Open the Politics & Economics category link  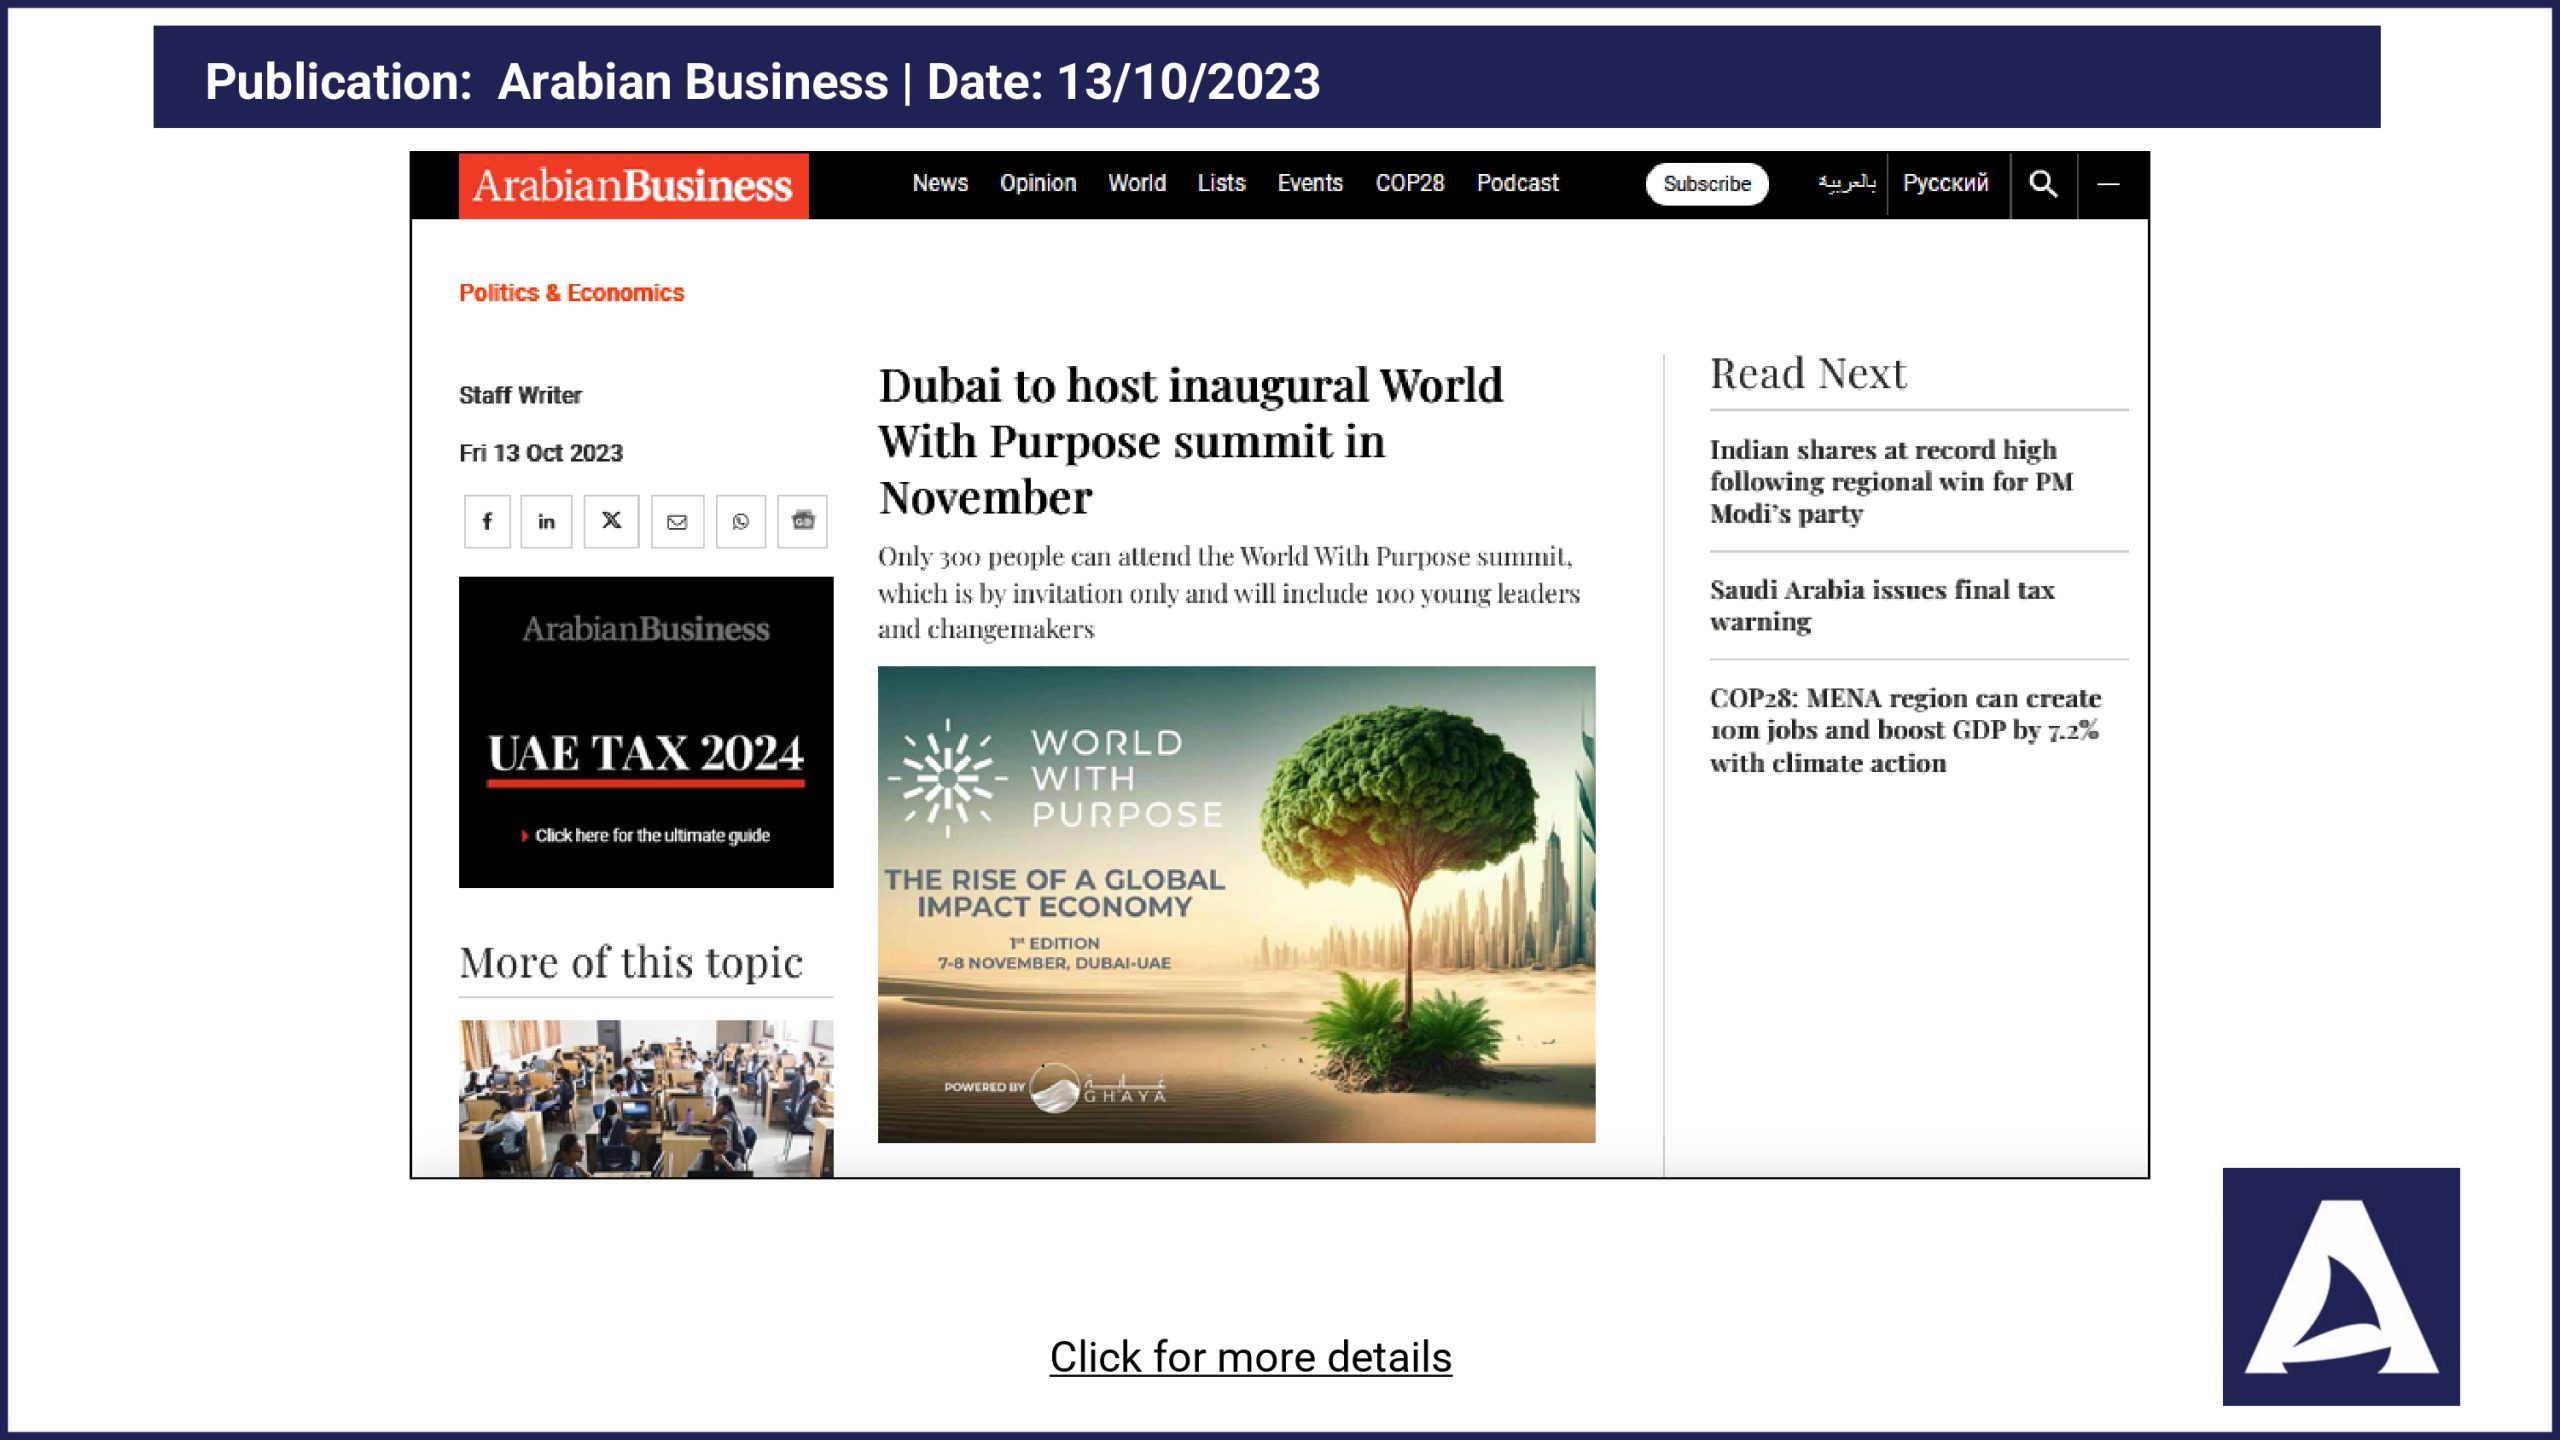point(571,293)
